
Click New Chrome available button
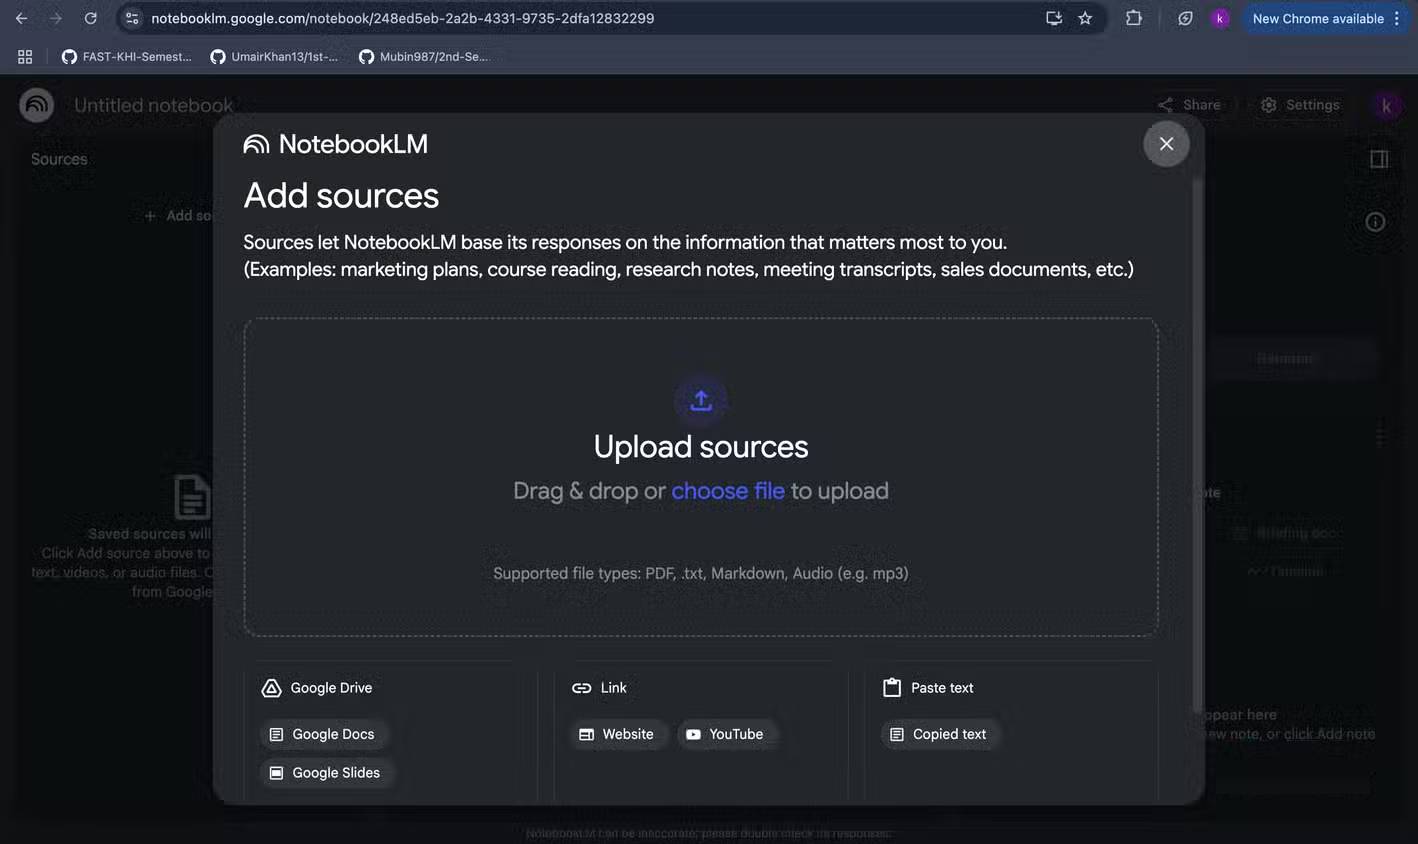coord(1318,18)
